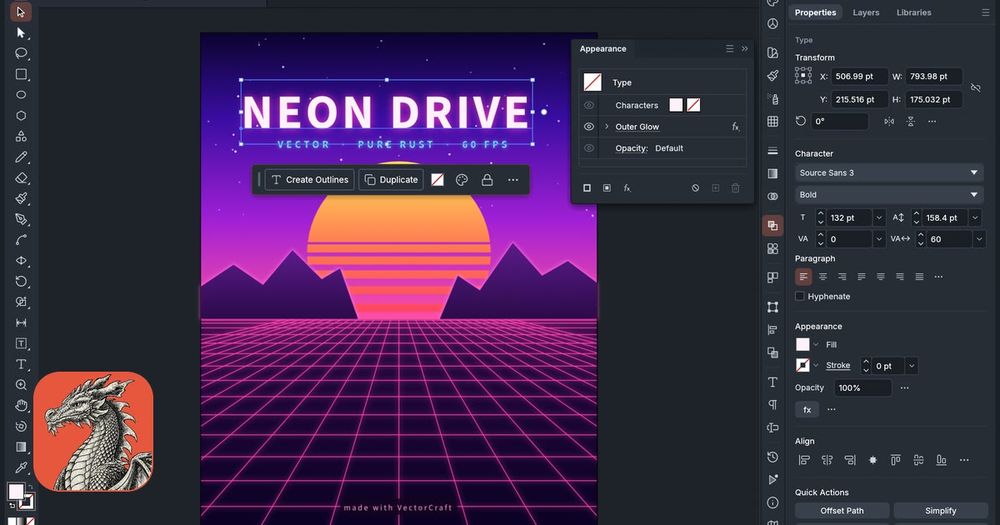This screenshot has height=525, width=1000.
Task: Open the leading 158.4 pt dropdown
Action: [x=975, y=218]
